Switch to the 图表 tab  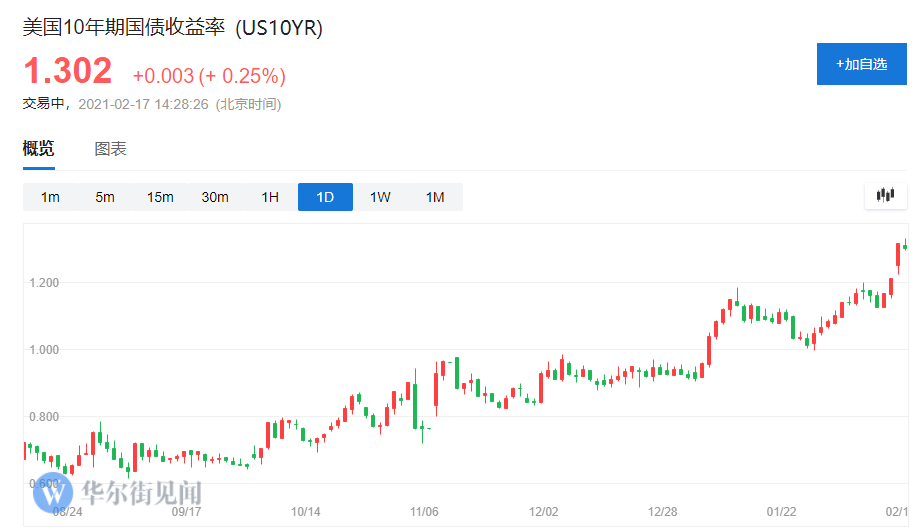tap(111, 150)
